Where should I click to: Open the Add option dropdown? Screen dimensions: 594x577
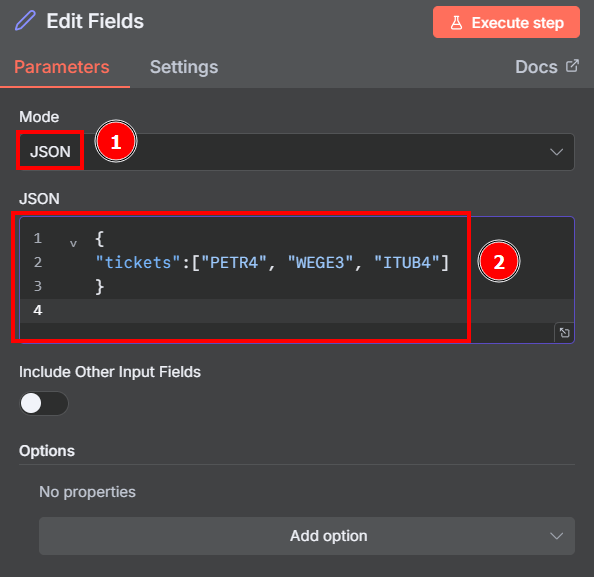click(307, 536)
